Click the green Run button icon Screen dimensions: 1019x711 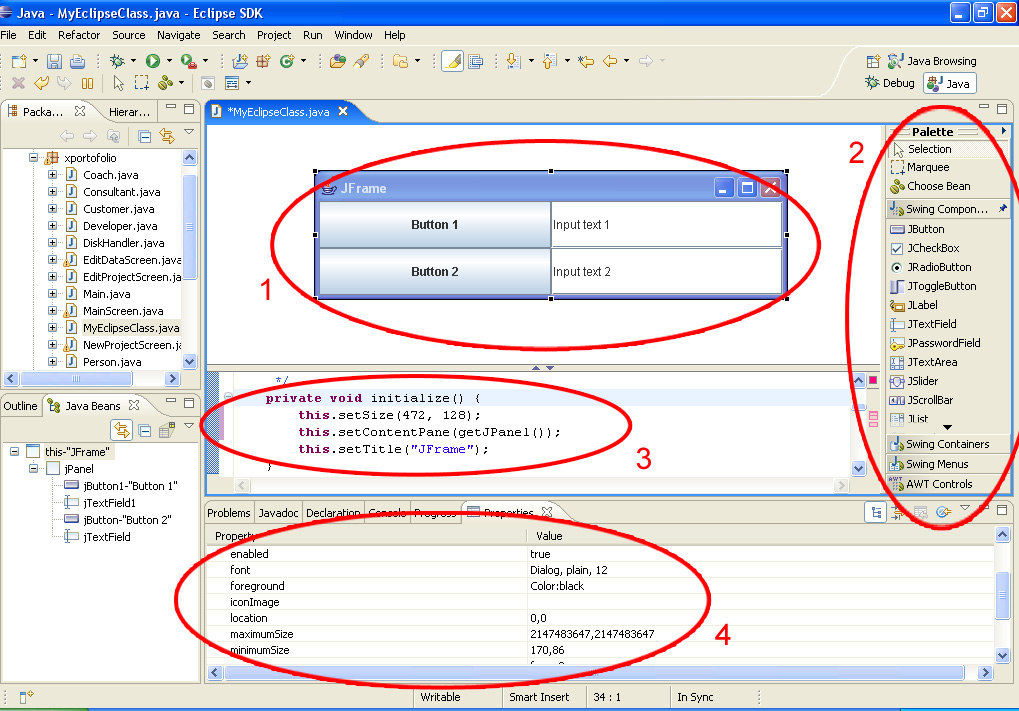pos(153,61)
